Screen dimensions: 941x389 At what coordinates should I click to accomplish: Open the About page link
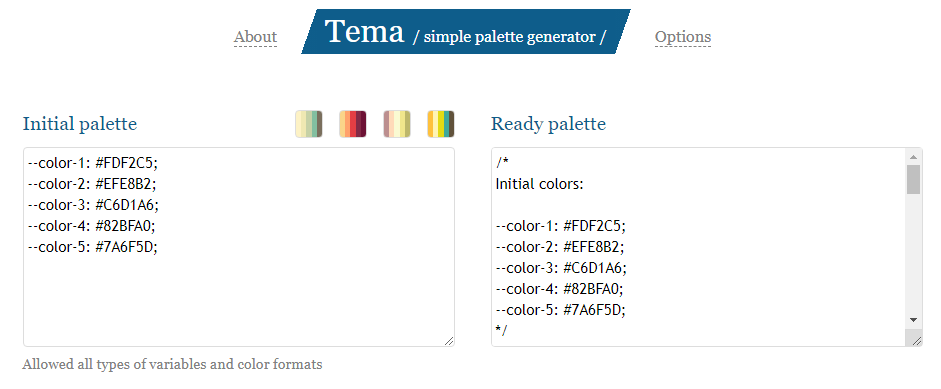tap(256, 37)
